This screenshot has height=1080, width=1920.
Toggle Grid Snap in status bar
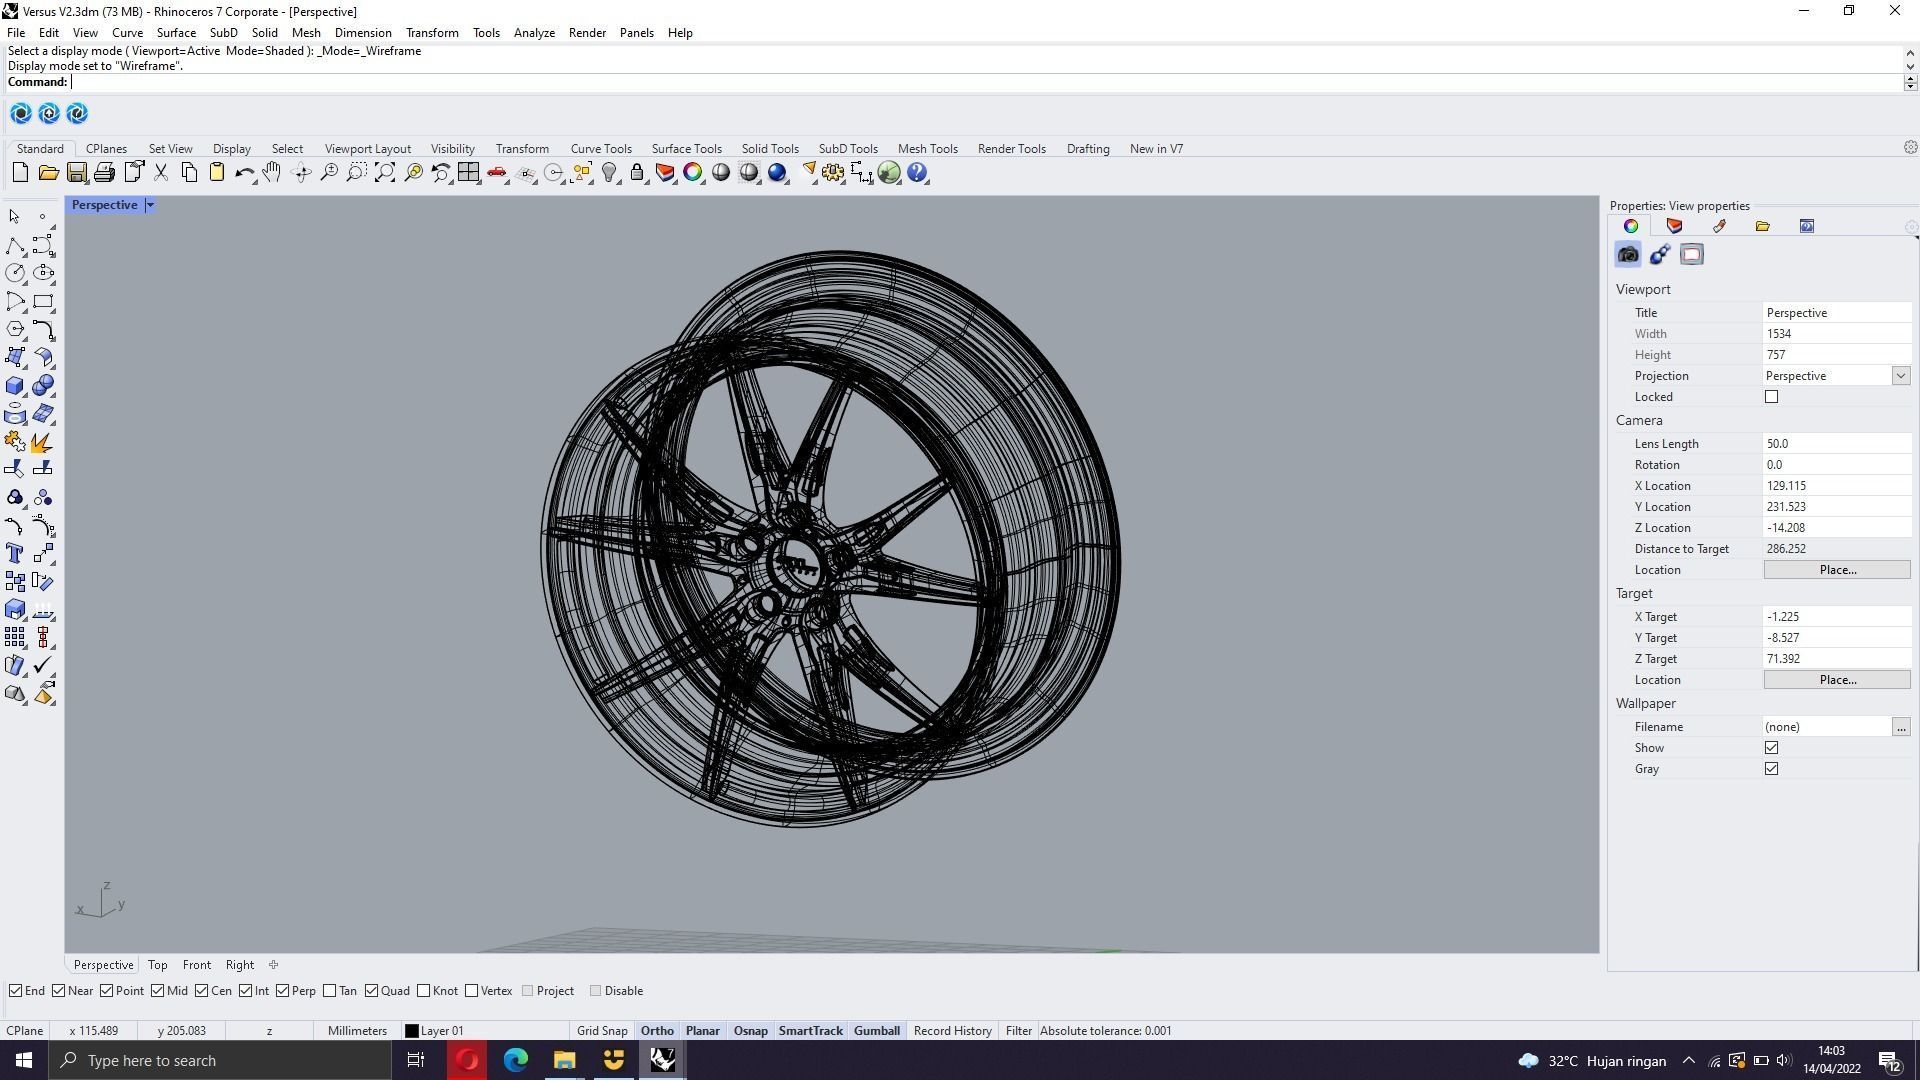pyautogui.click(x=602, y=1031)
